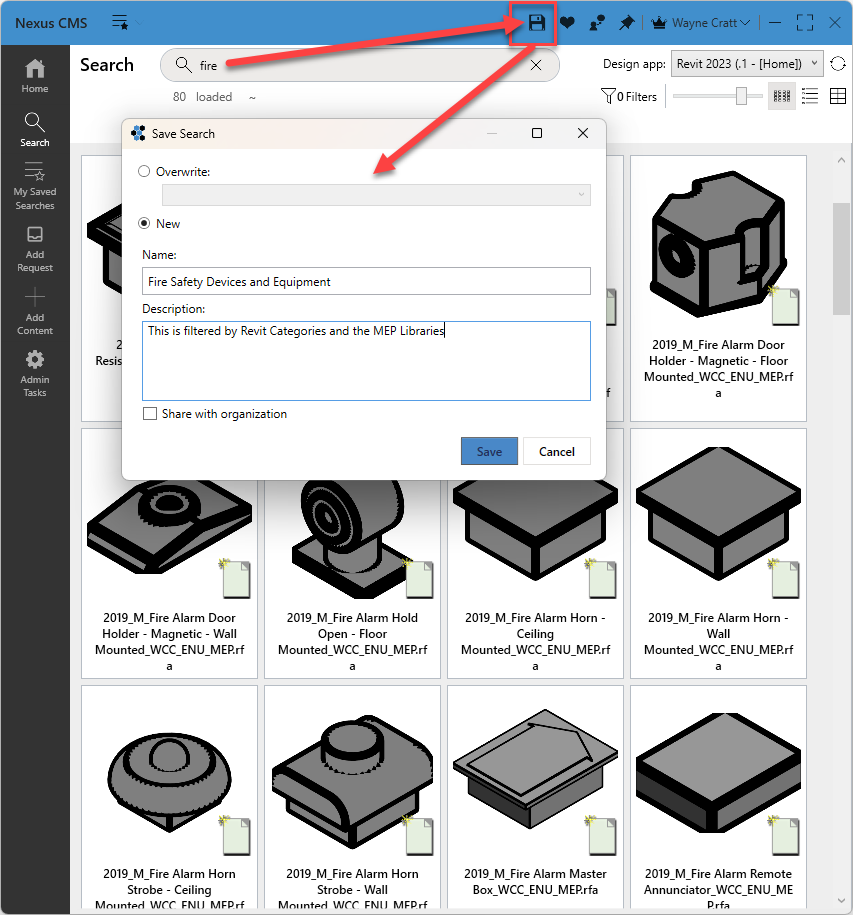Viewport: 853px width, 915px height.
Task: Click the thumbnail size slider handle
Action: 741,96
